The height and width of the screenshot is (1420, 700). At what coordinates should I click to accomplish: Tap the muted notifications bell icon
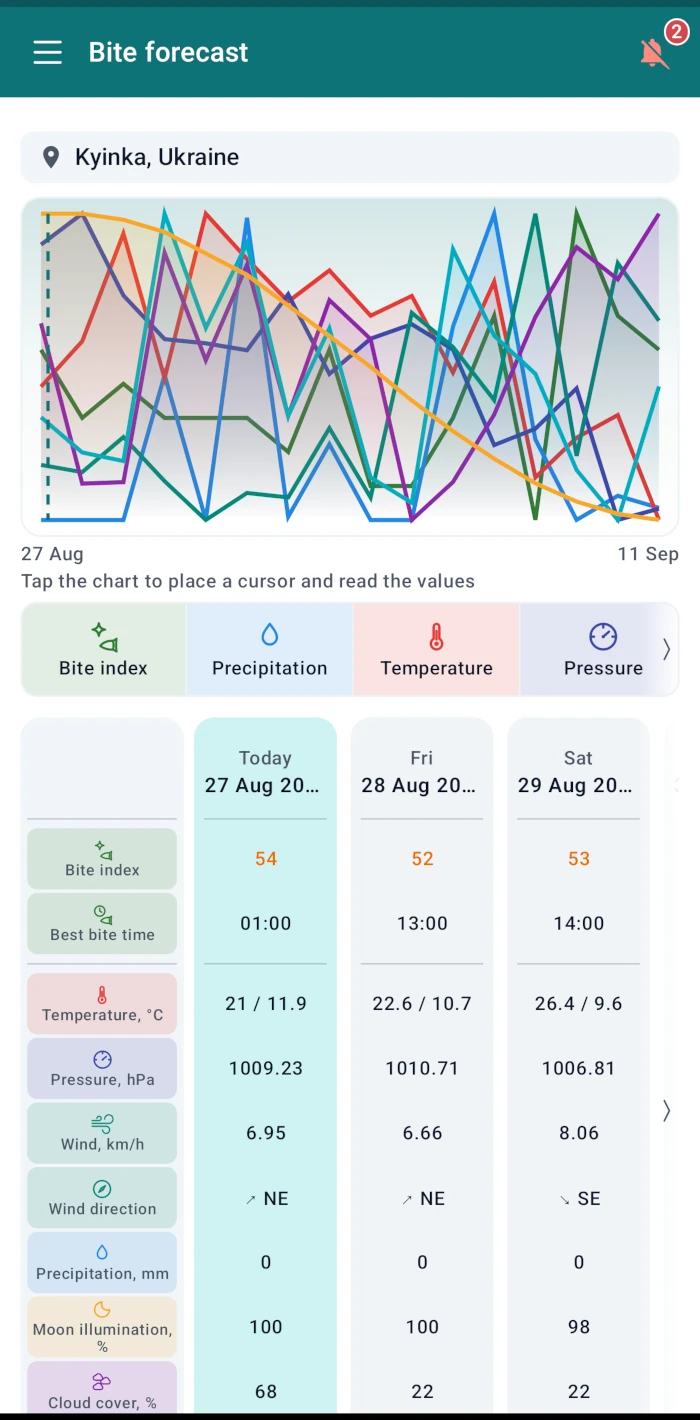pos(654,53)
